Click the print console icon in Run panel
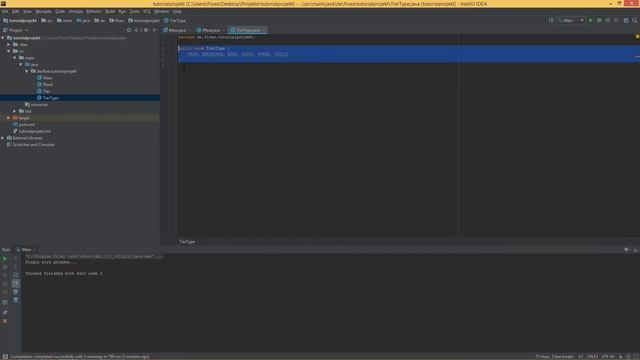The height and width of the screenshot is (360, 640). [x=16, y=292]
